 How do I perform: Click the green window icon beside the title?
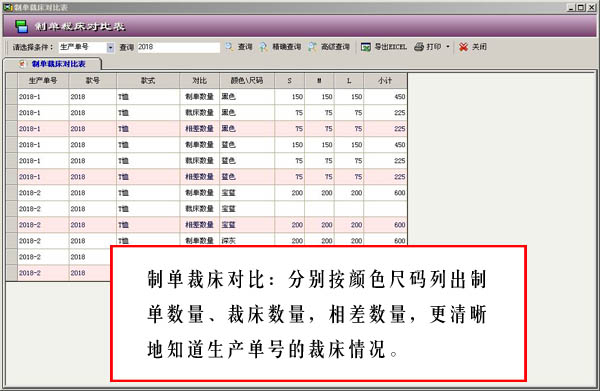21,26
